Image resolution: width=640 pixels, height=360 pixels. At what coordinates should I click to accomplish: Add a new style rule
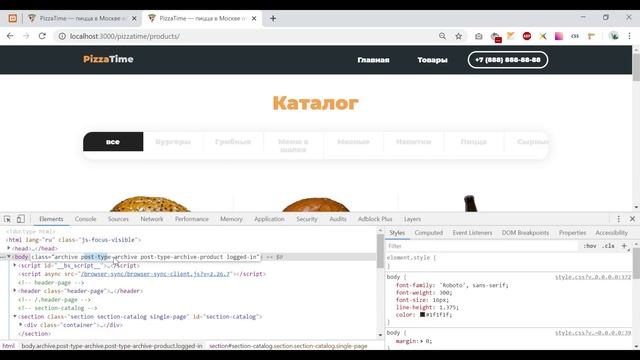624,246
